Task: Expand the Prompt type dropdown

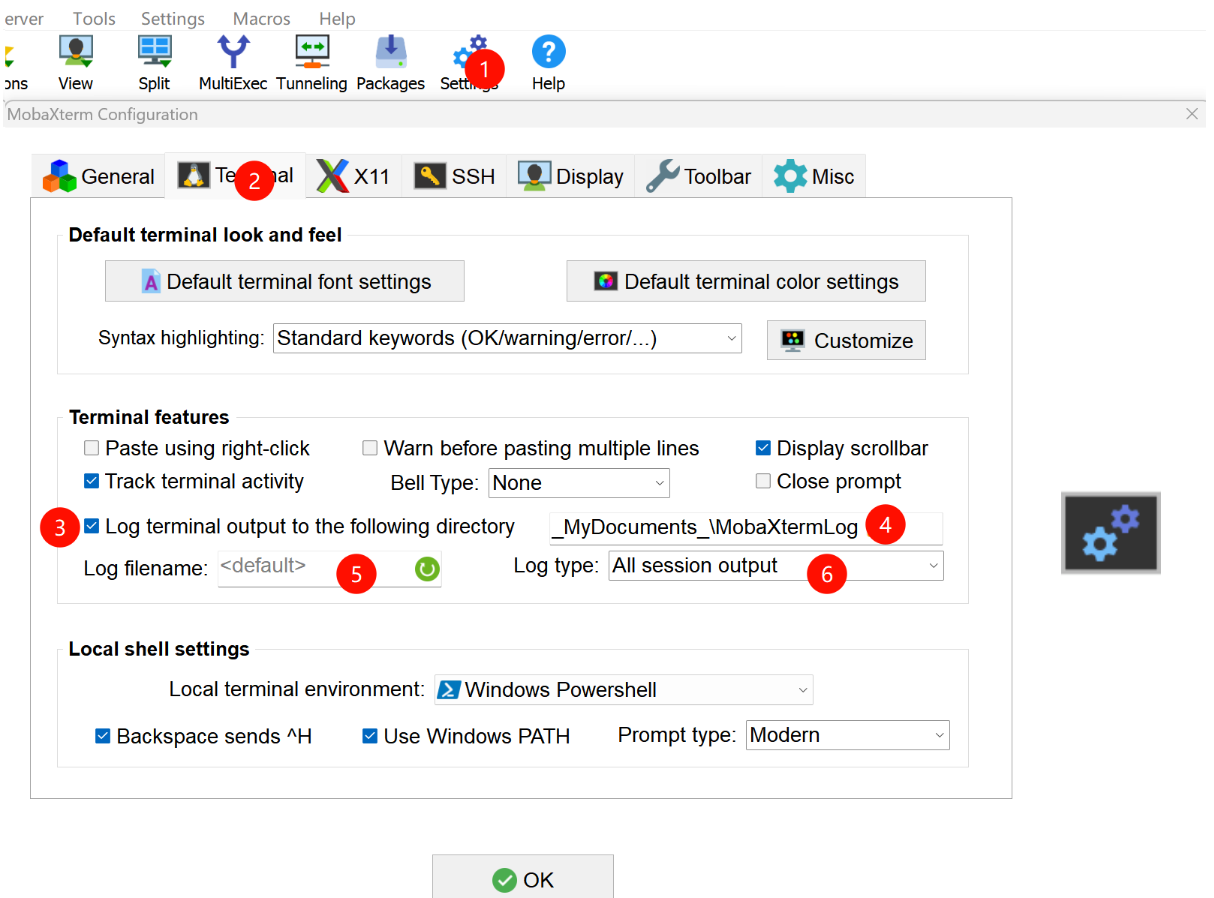Action: tap(848, 735)
